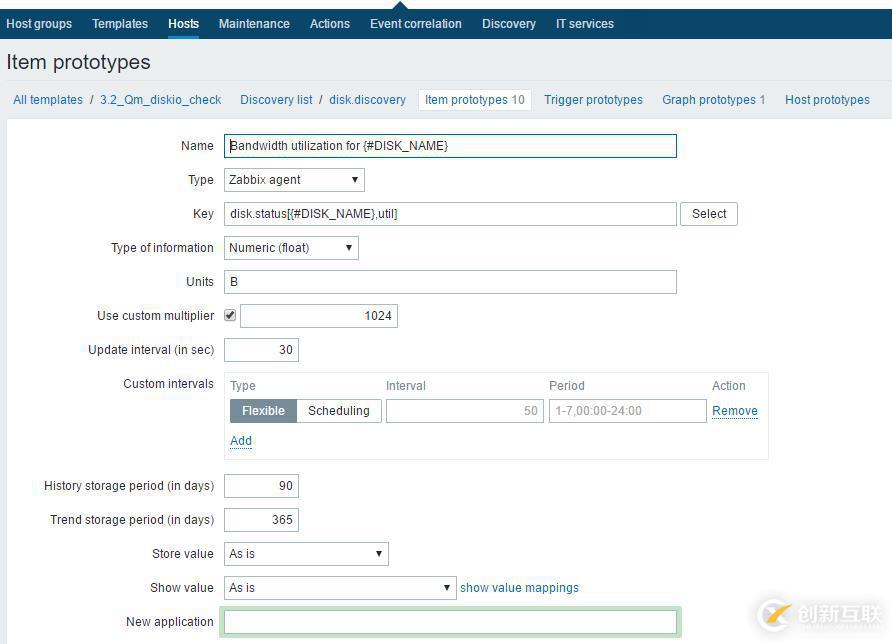Expand the Show value dropdown
This screenshot has height=644, width=892.
click(x=340, y=588)
